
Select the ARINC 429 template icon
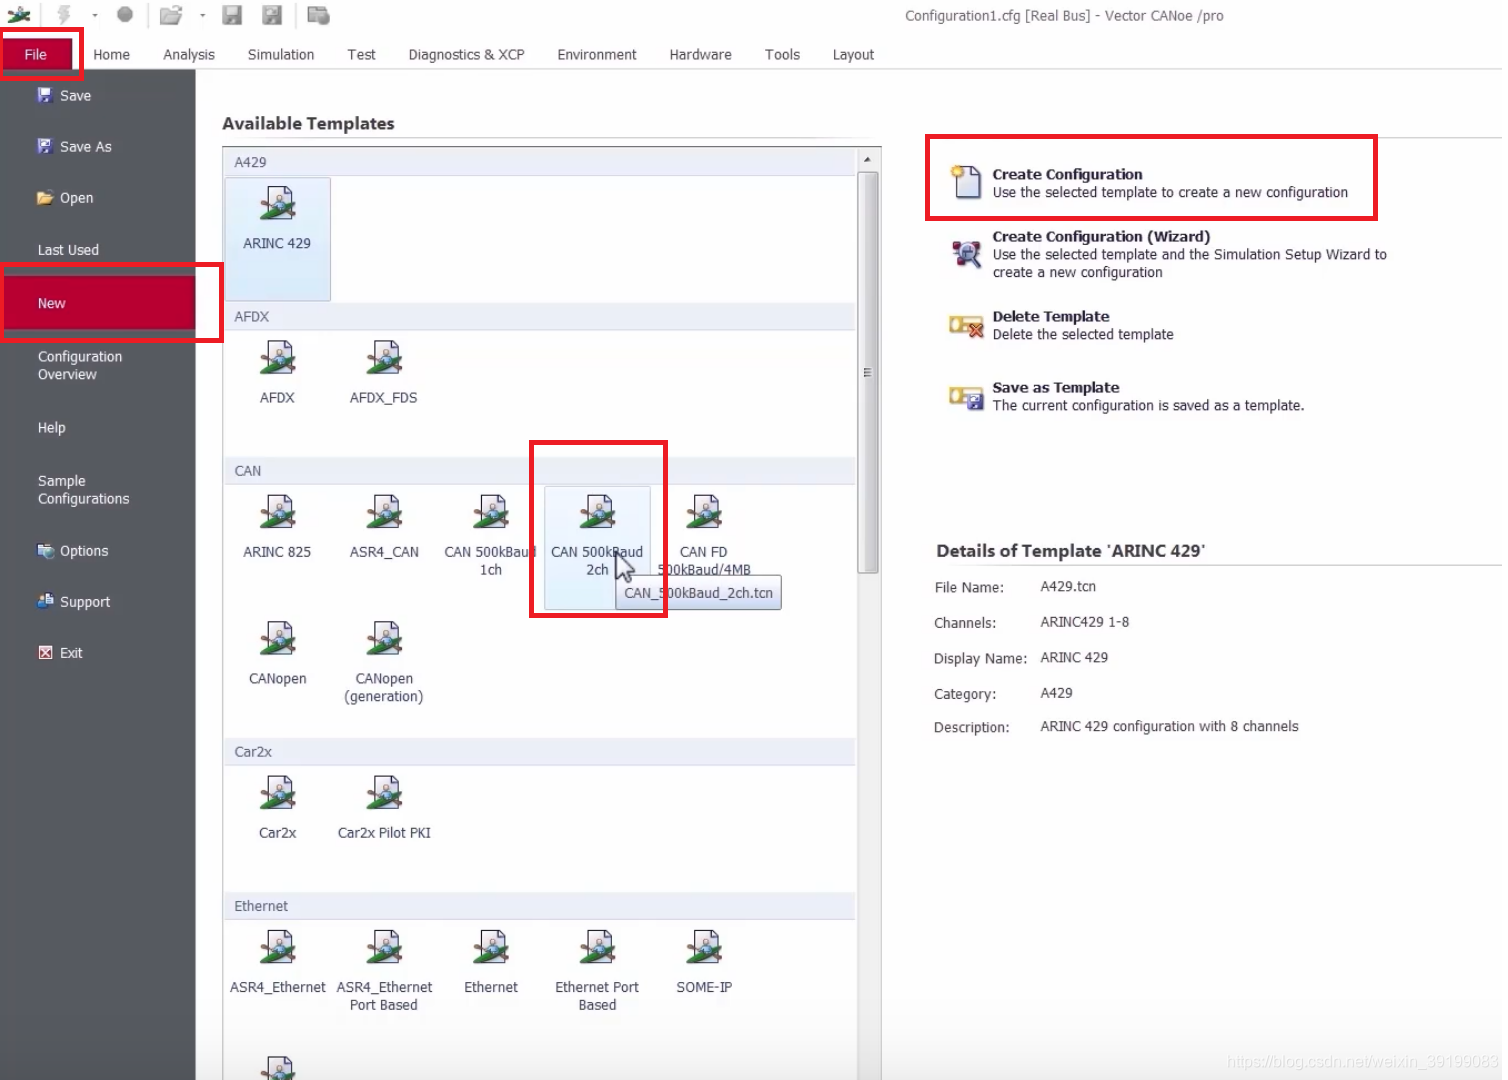(278, 203)
